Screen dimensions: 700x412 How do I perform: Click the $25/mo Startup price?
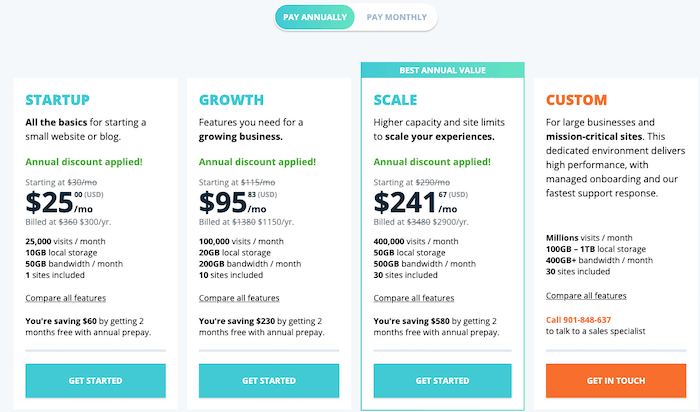pos(59,202)
